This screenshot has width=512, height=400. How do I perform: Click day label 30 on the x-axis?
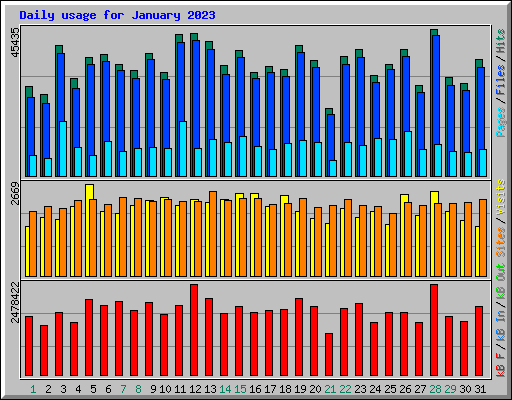point(465,389)
